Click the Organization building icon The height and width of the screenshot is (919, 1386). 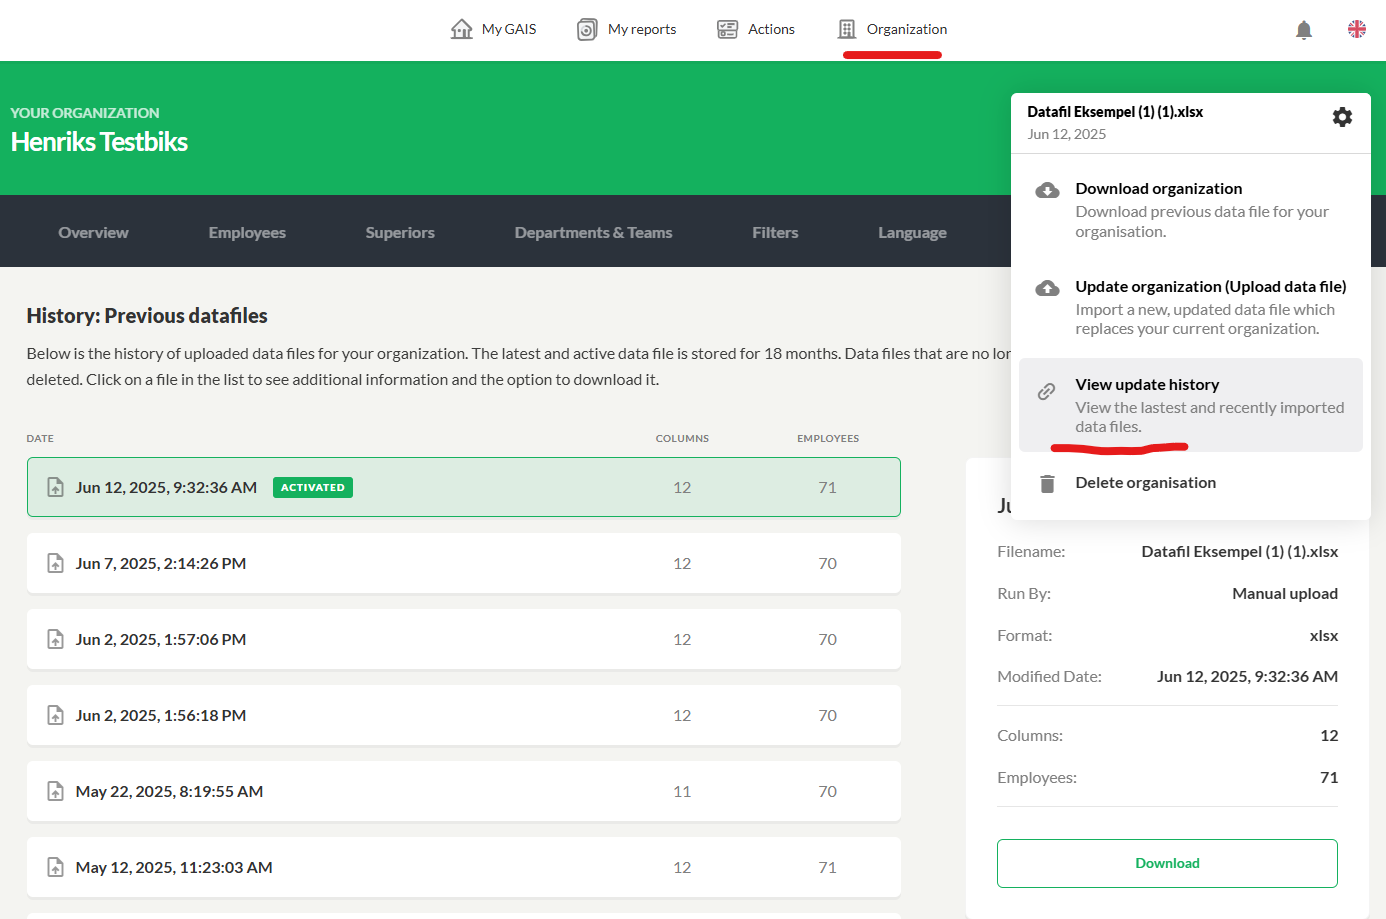click(847, 29)
